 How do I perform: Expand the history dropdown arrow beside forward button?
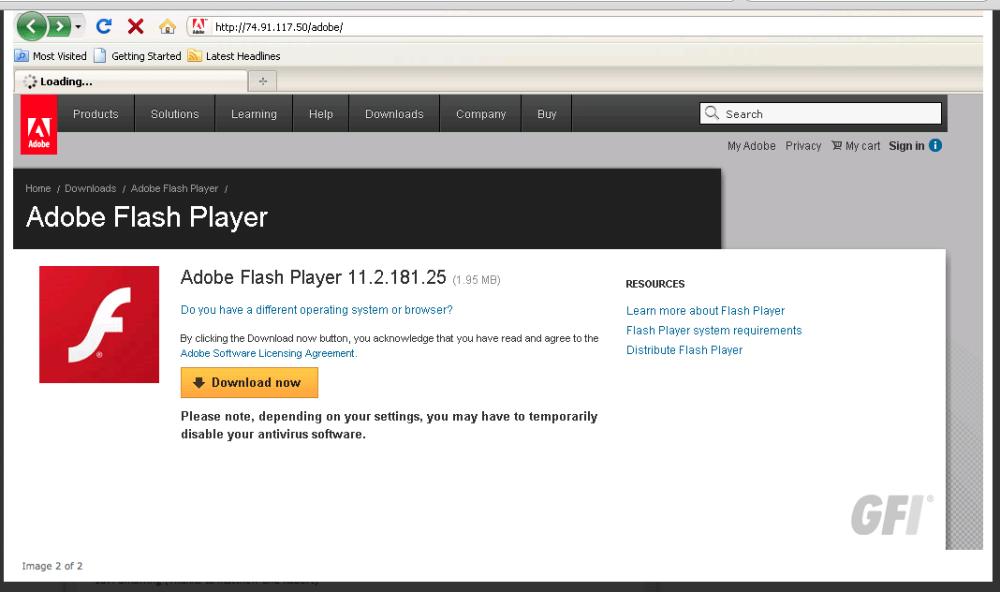[78, 27]
